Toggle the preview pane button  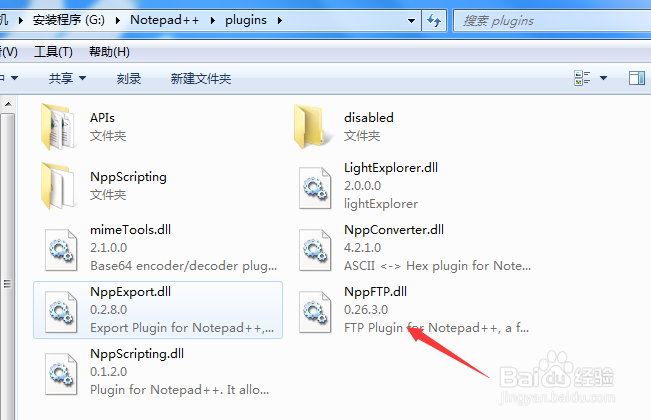(636, 78)
